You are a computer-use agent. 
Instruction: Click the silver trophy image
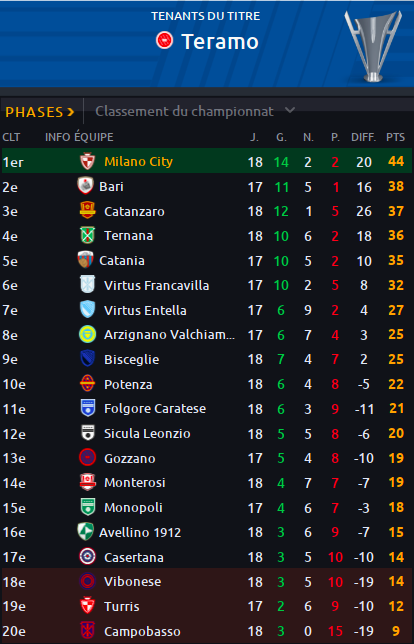click(x=373, y=45)
